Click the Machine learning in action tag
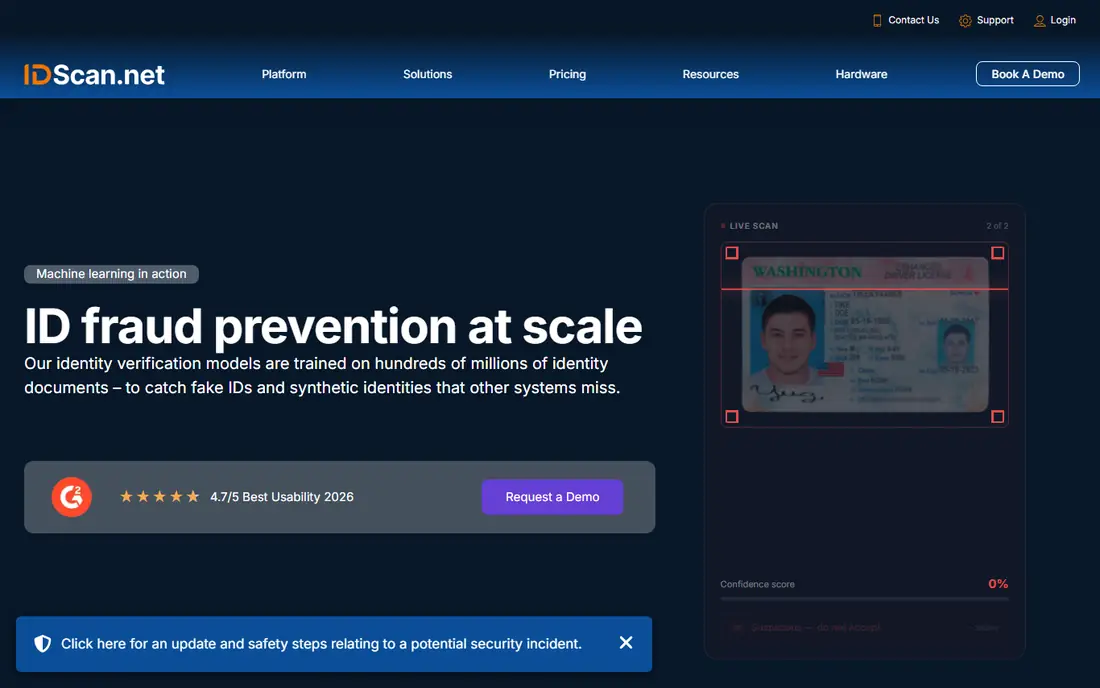Image resolution: width=1100 pixels, height=688 pixels. point(112,274)
